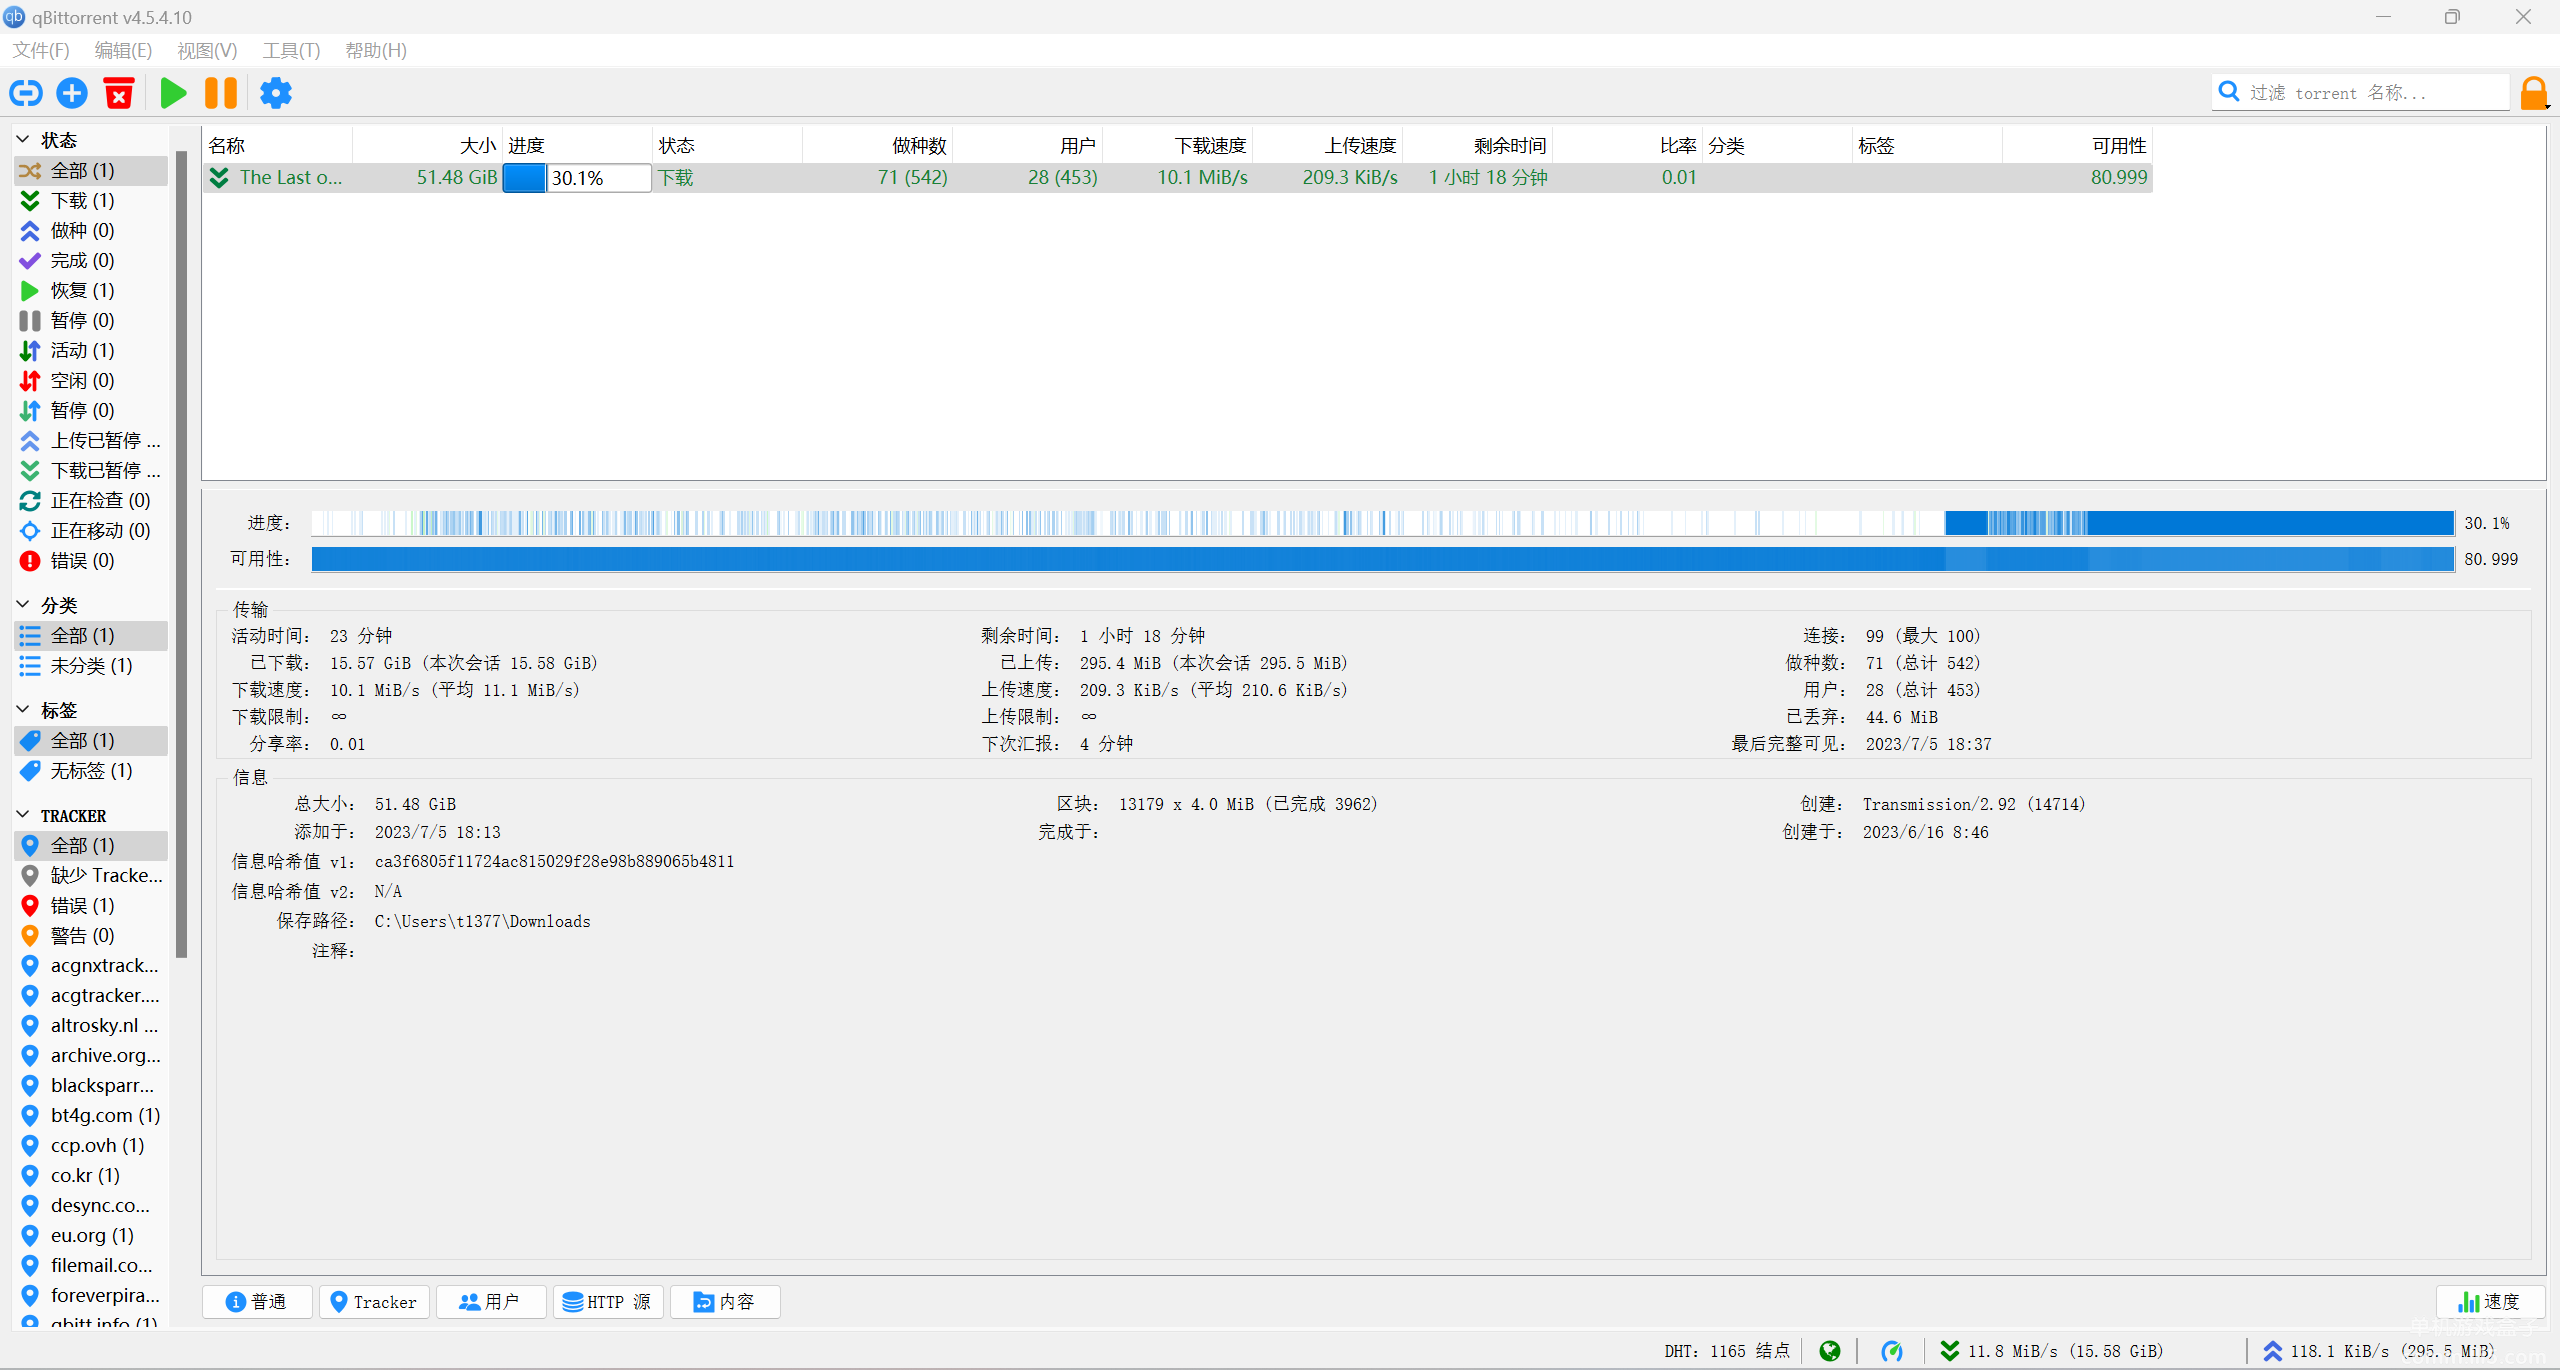The image size is (2560, 1370).
Task: Click download speed 11.8 MiB/s status
Action: [2053, 1351]
